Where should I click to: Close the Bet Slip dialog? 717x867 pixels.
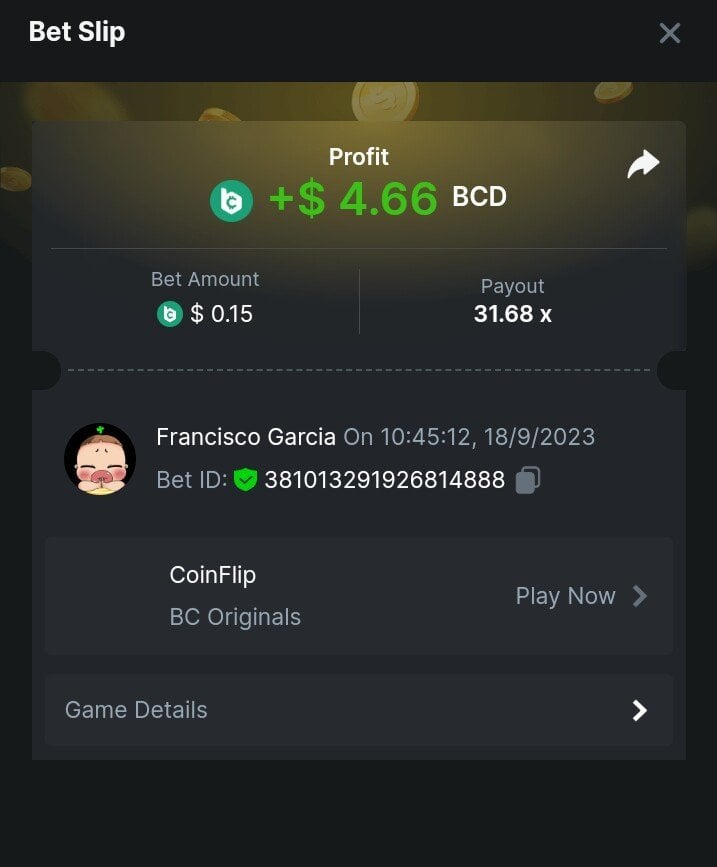[x=669, y=33]
